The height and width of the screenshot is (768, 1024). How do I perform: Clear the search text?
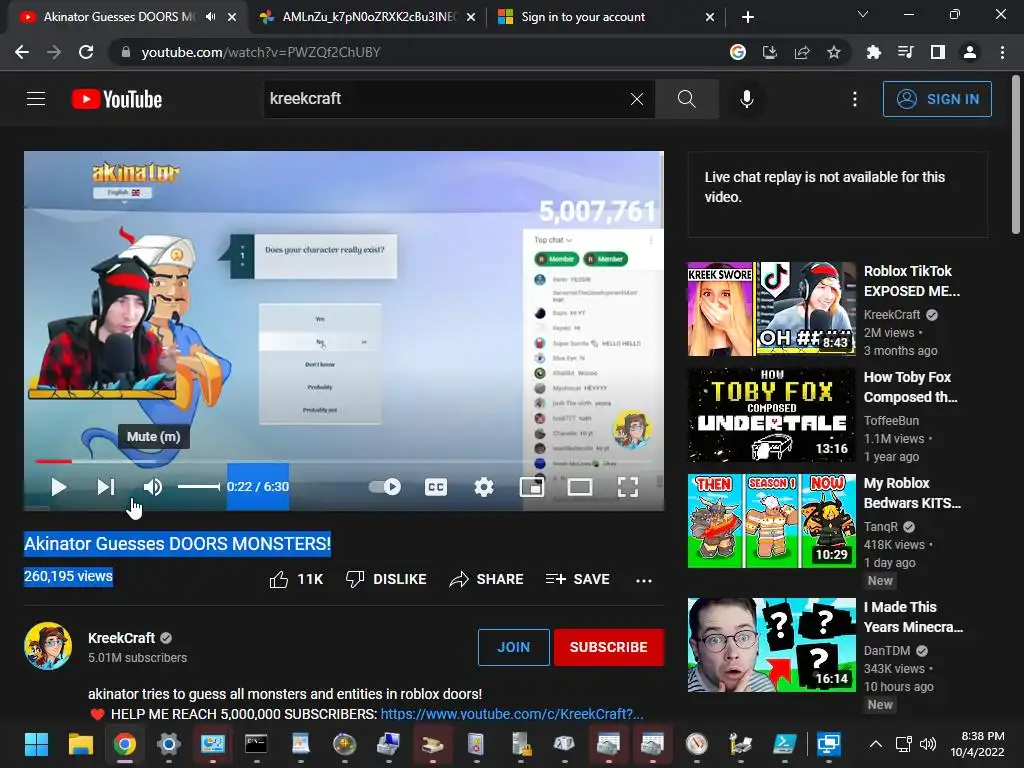pyautogui.click(x=637, y=99)
